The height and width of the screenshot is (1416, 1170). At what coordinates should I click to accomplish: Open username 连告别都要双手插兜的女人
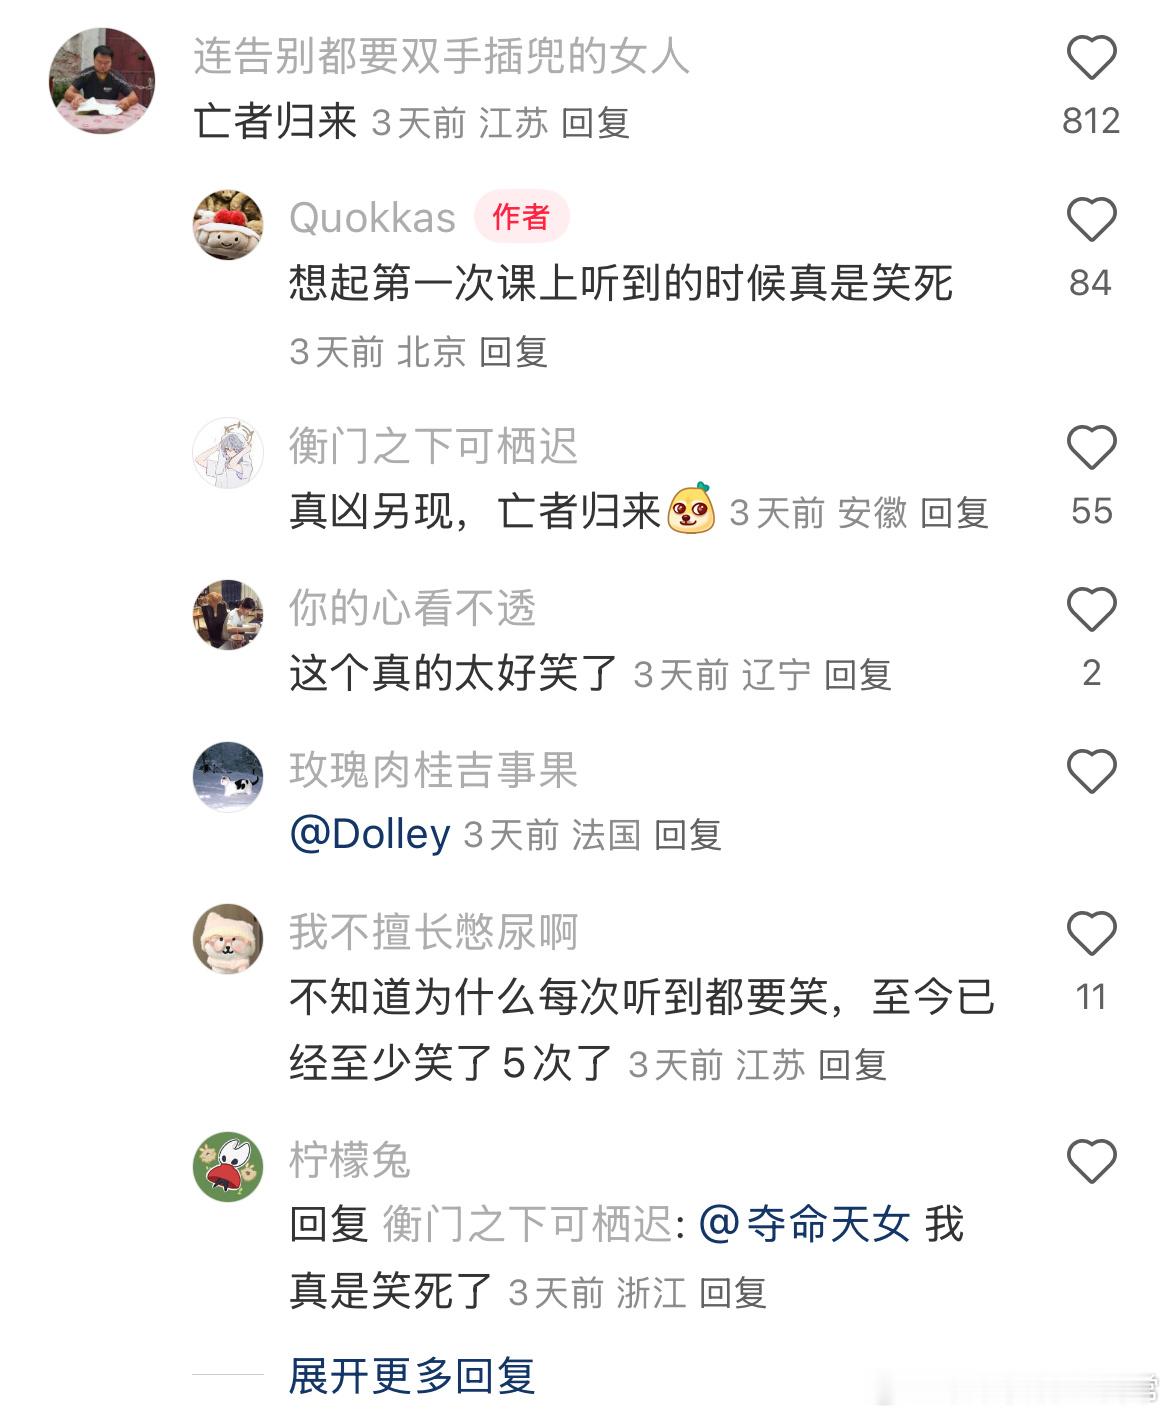(x=441, y=57)
